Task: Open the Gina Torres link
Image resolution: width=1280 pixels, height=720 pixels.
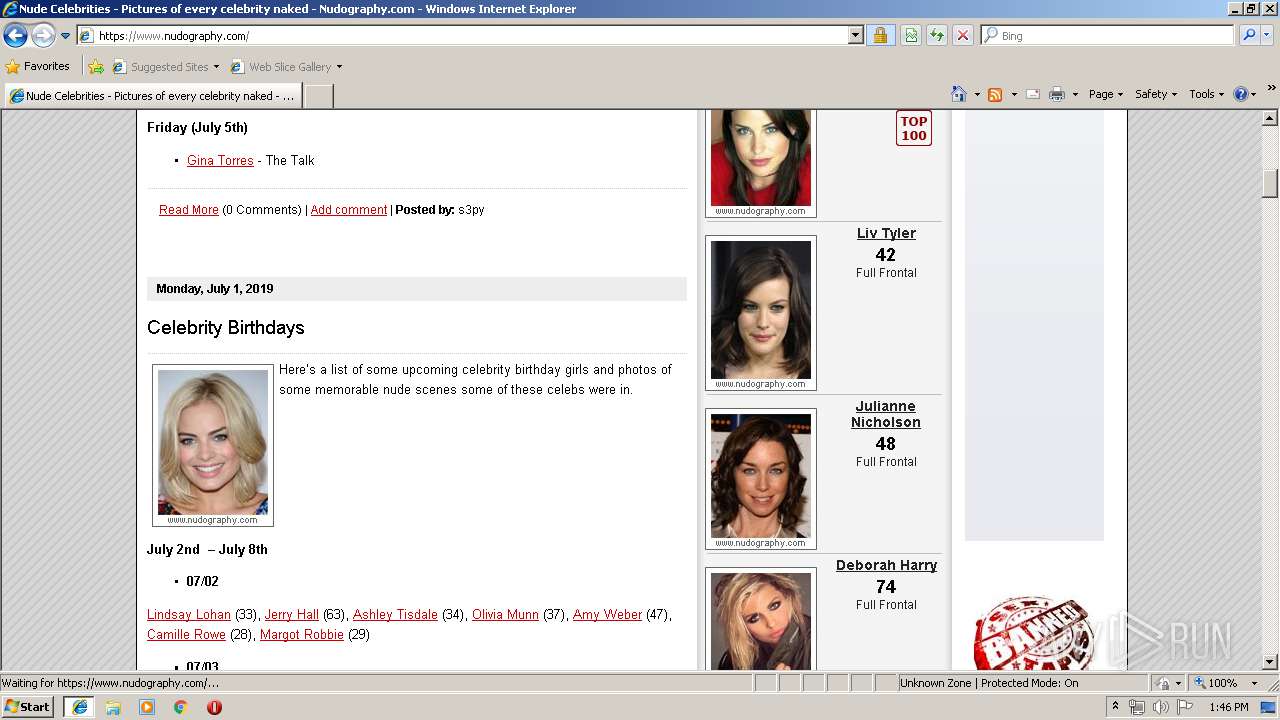Action: click(220, 160)
